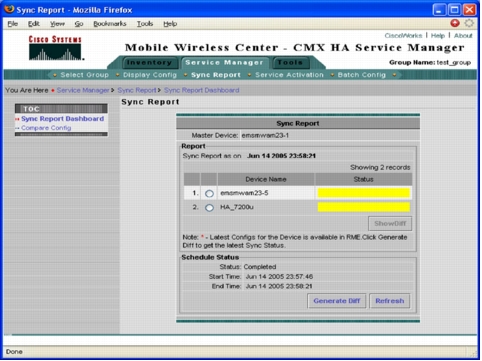Click the ShowDiff button
The image size is (482, 361).
[390, 224]
